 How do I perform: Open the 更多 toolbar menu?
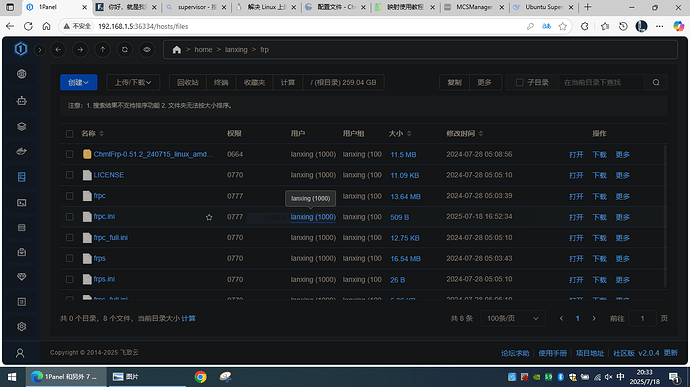tap(484, 82)
